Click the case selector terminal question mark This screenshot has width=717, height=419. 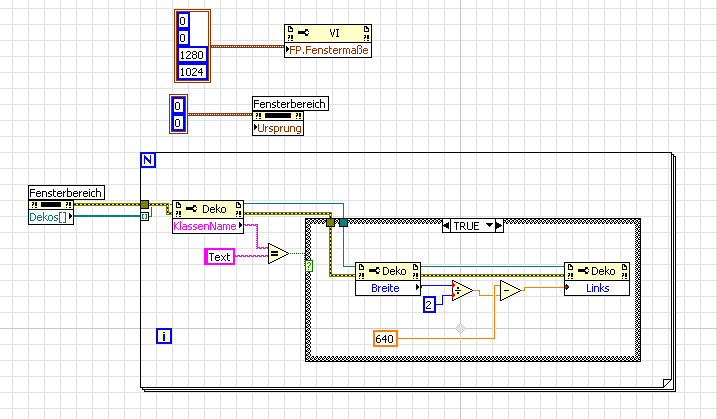(x=309, y=266)
